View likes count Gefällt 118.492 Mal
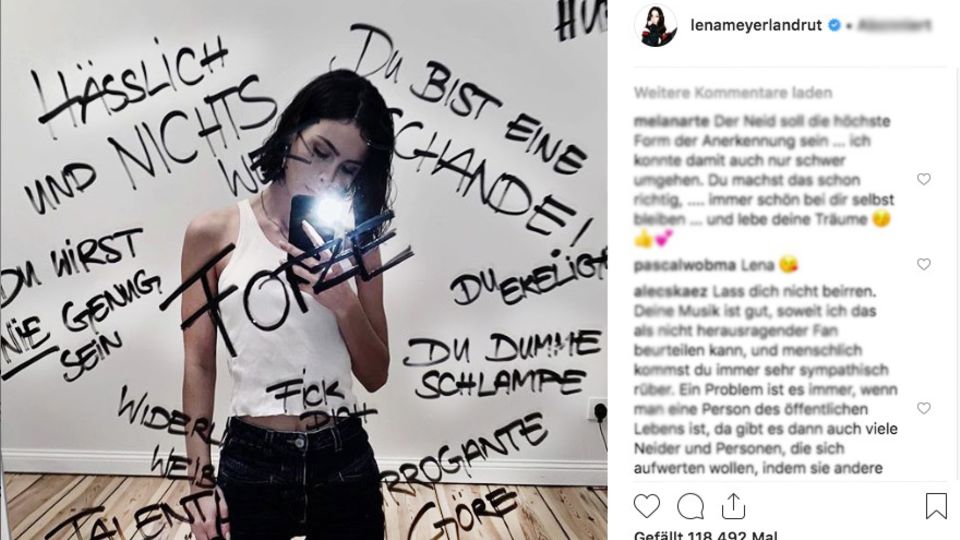 point(705,535)
